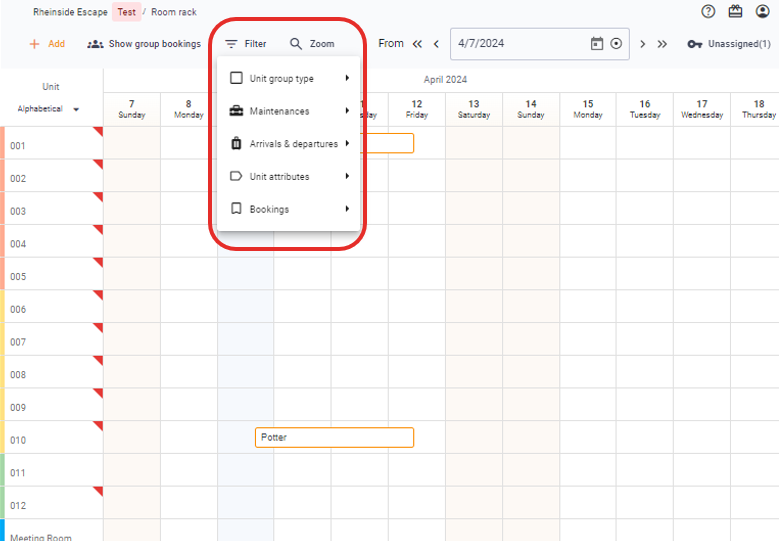
Task: Open Unit attributes filter submenu
Action: pyautogui.click(x=288, y=177)
